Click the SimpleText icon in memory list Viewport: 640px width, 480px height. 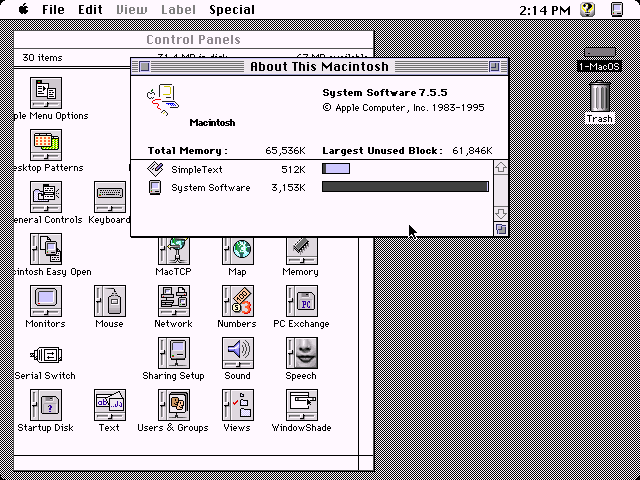coord(155,169)
